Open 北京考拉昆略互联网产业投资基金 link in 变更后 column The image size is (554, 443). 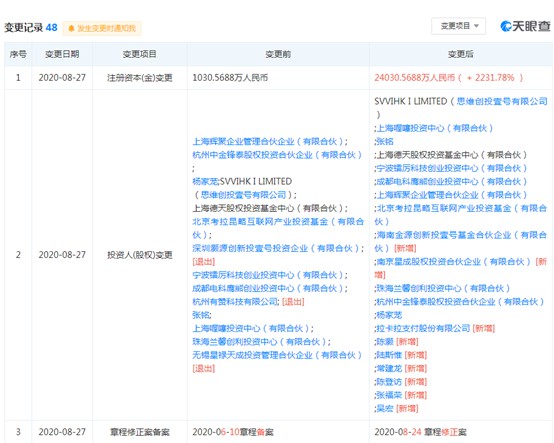pos(461,215)
